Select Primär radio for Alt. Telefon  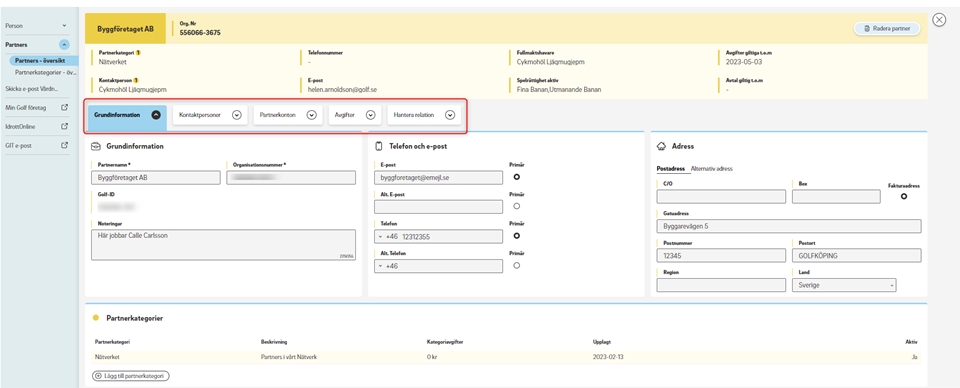(x=517, y=265)
